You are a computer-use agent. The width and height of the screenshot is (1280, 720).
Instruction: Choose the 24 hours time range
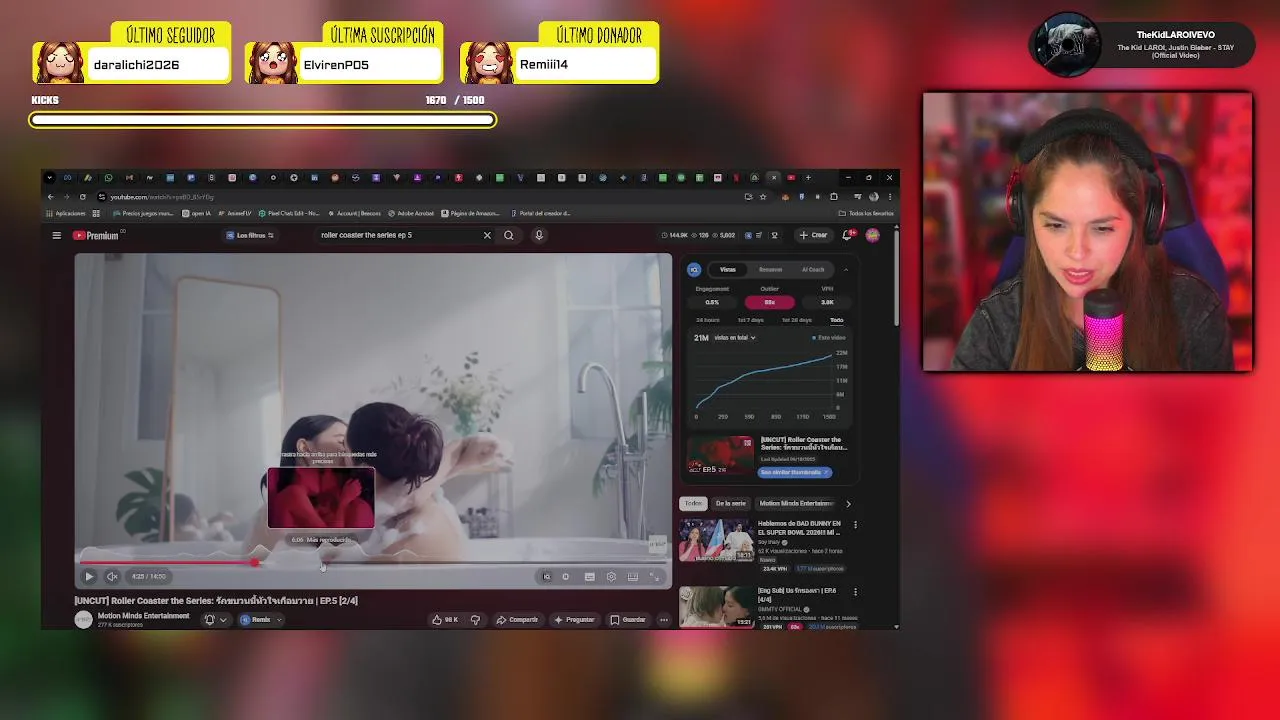click(x=707, y=320)
